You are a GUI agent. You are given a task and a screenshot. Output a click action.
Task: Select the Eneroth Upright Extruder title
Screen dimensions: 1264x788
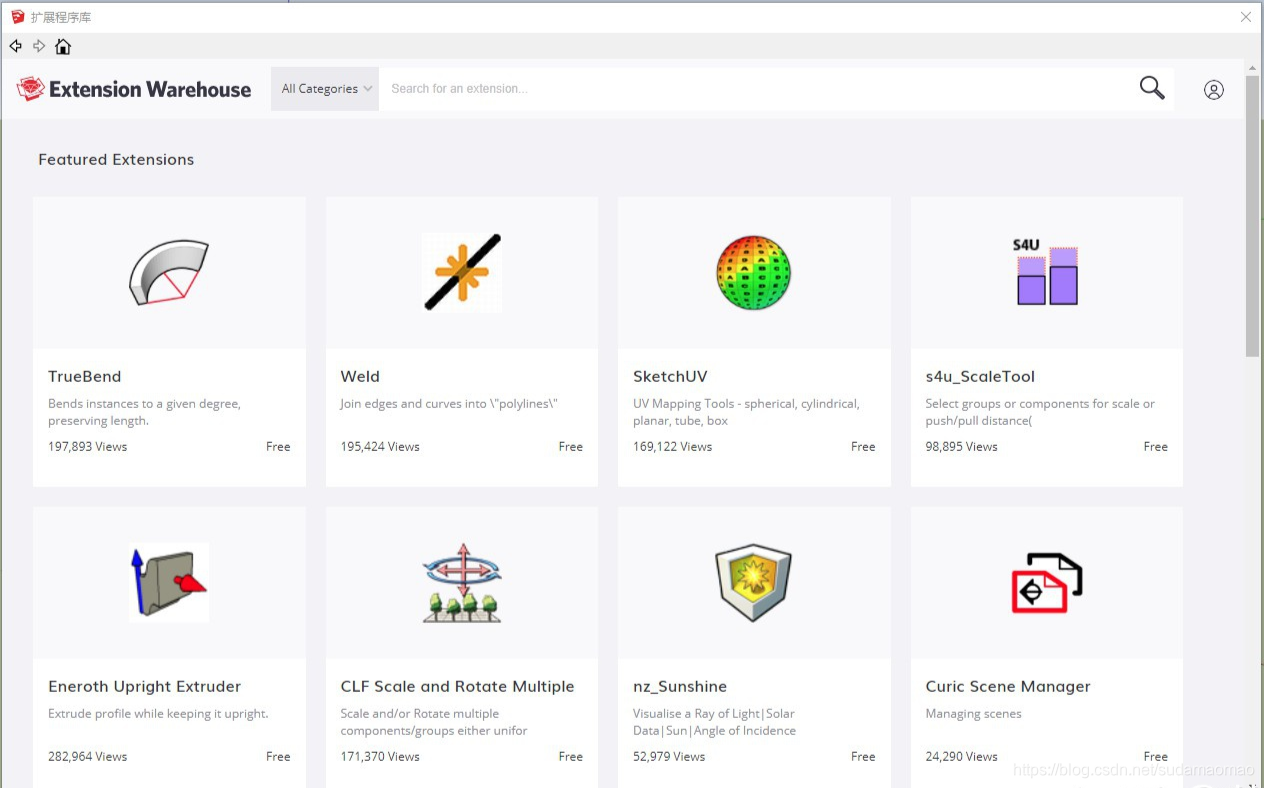click(145, 687)
